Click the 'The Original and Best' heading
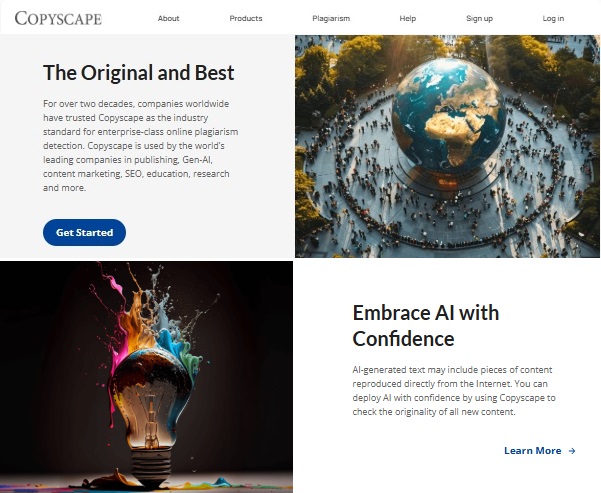 [x=138, y=72]
